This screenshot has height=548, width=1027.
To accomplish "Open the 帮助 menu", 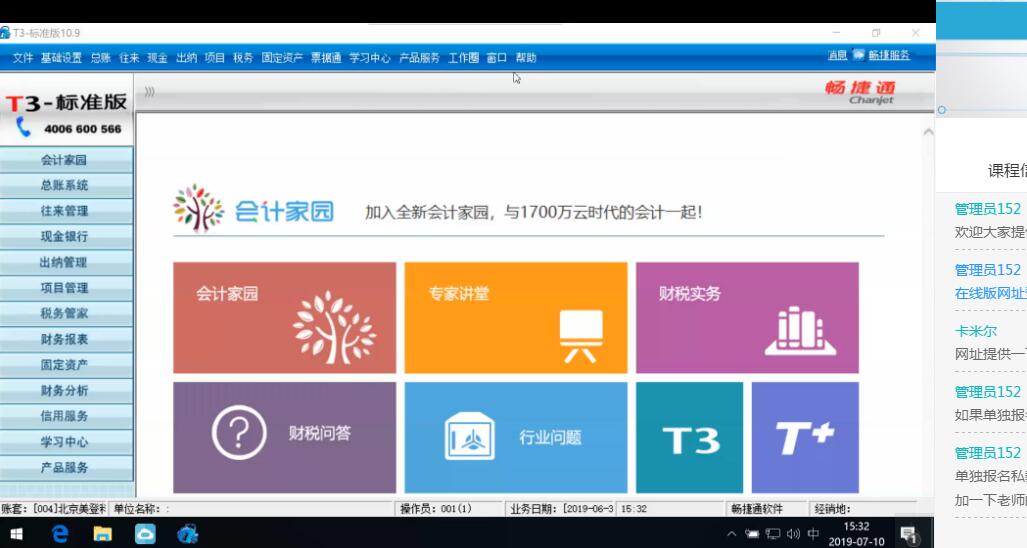I will tap(526, 58).
